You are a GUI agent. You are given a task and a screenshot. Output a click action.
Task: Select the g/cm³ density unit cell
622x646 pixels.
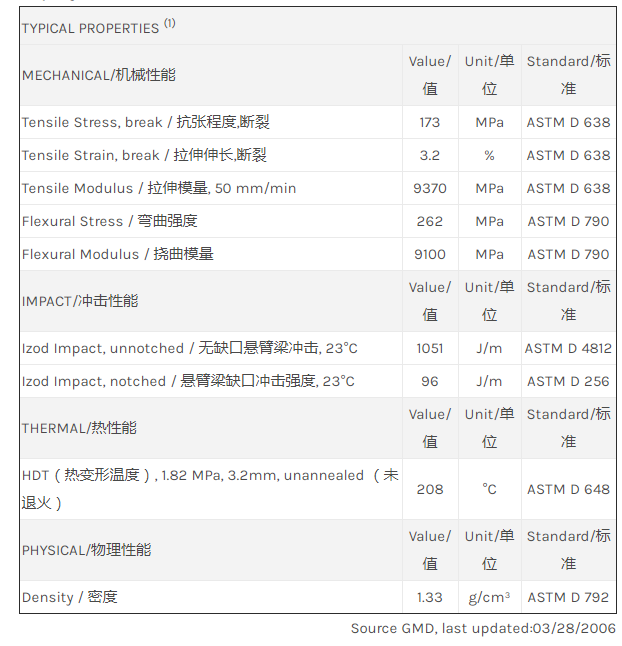click(x=489, y=597)
